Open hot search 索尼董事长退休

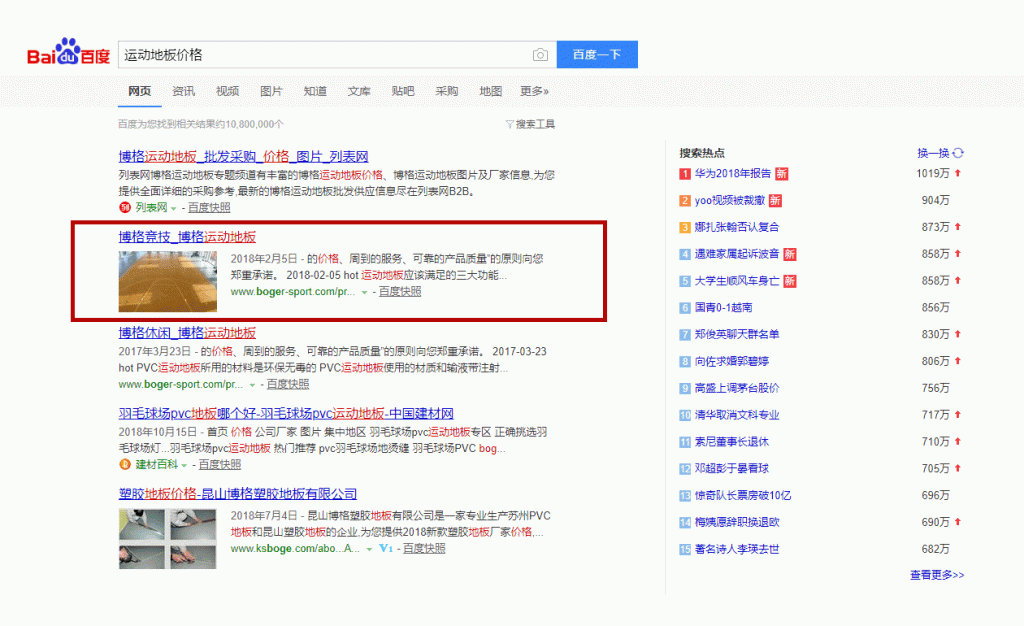pos(731,442)
